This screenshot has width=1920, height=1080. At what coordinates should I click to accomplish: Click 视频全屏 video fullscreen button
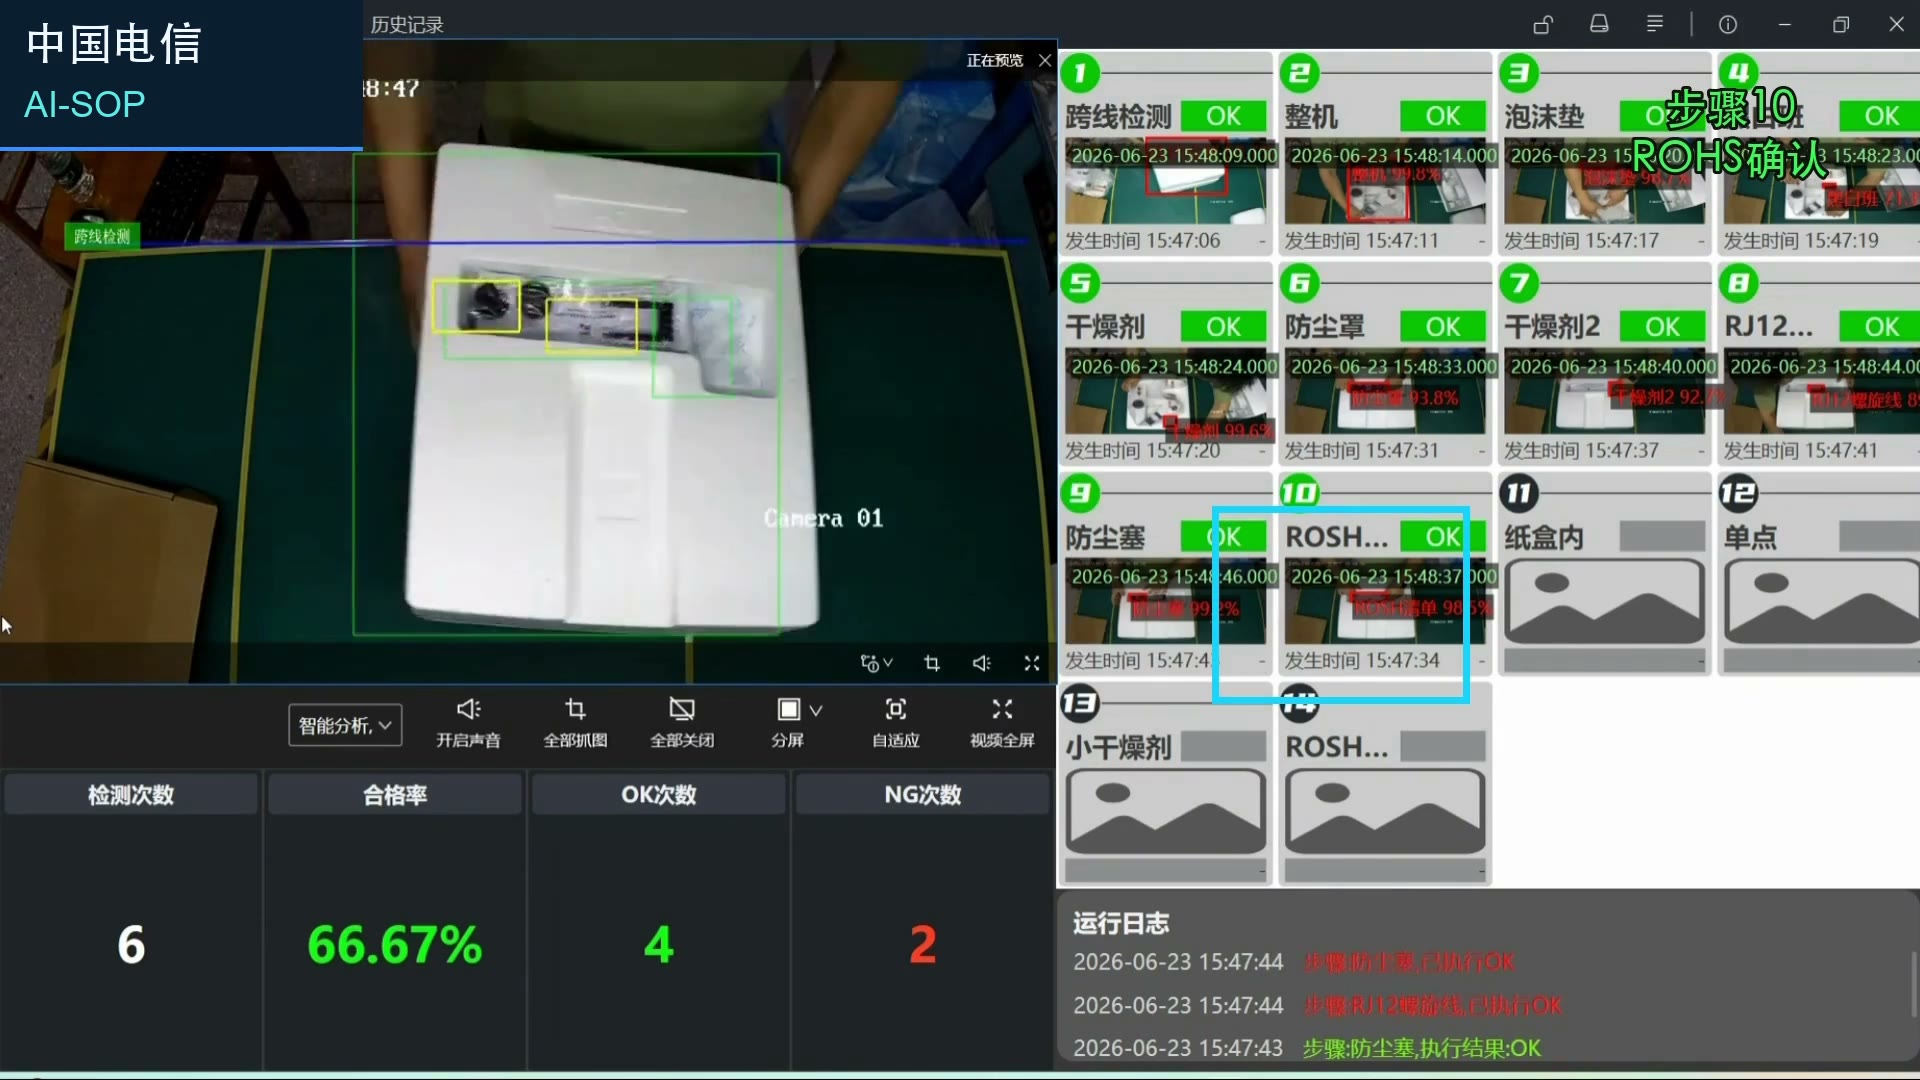(1002, 723)
